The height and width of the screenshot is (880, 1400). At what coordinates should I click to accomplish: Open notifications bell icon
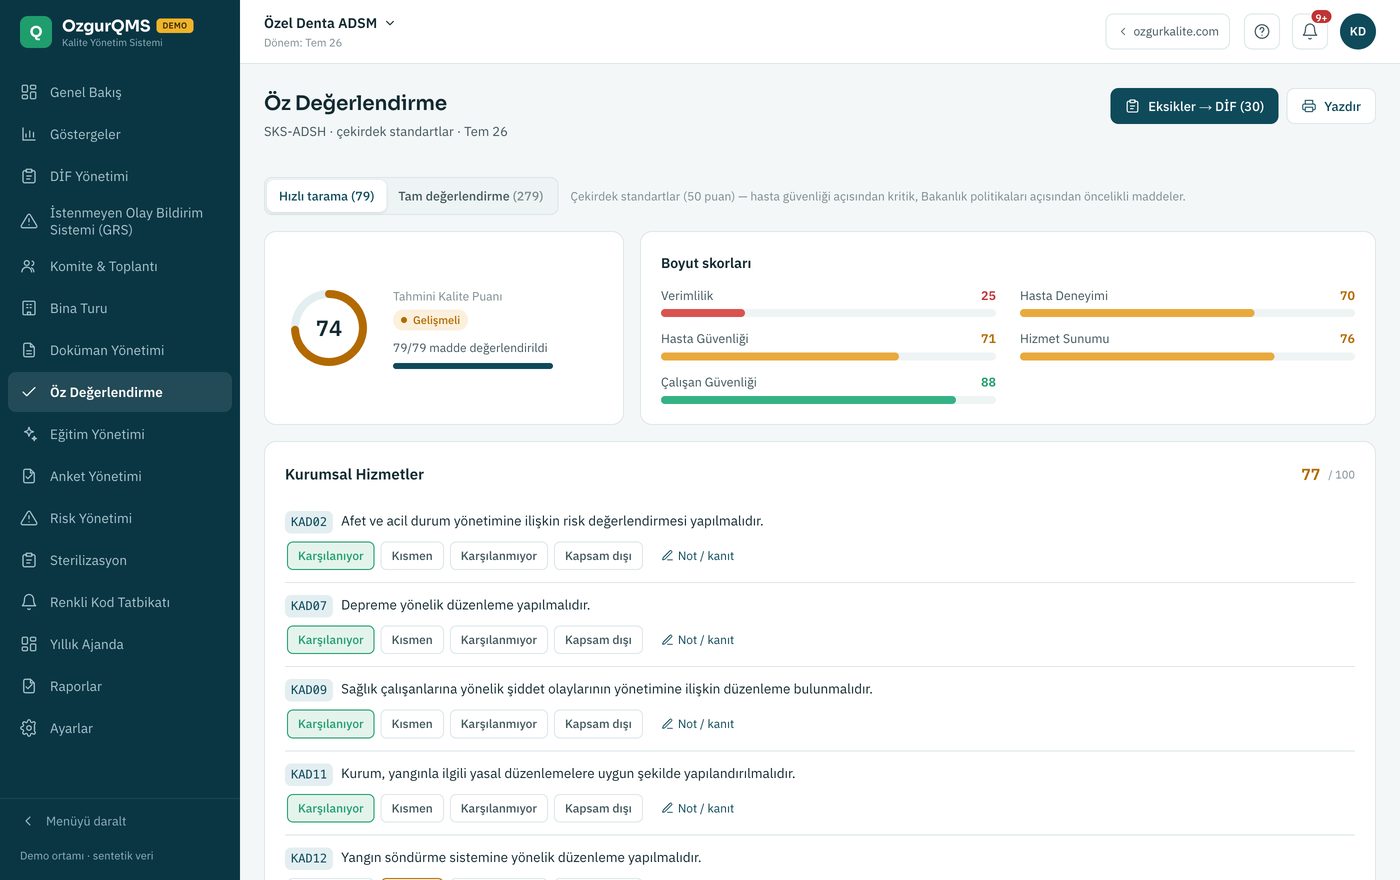click(1309, 31)
